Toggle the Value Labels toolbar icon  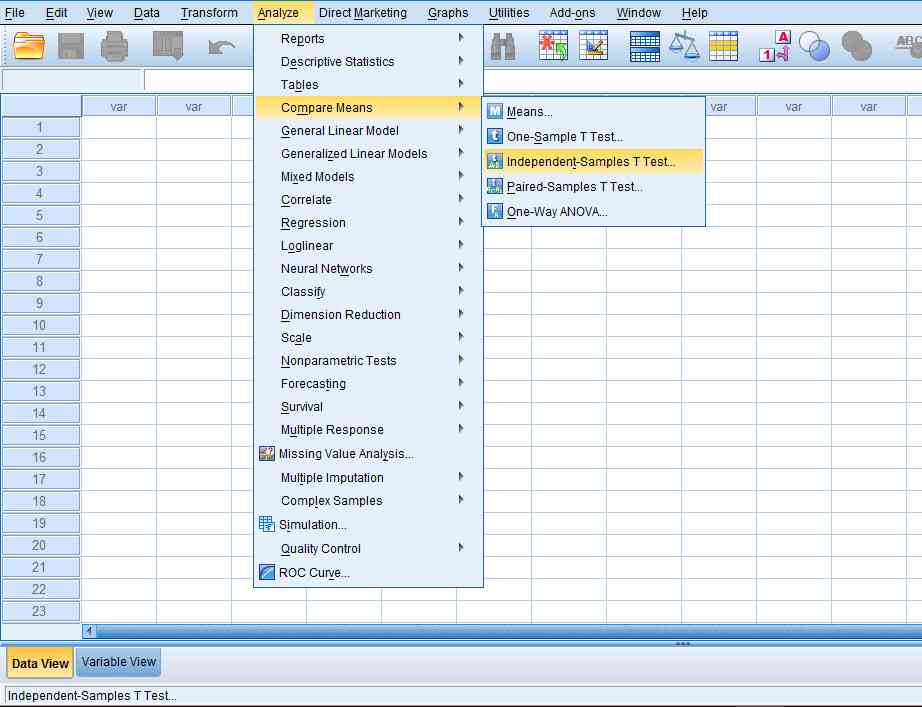(774, 46)
